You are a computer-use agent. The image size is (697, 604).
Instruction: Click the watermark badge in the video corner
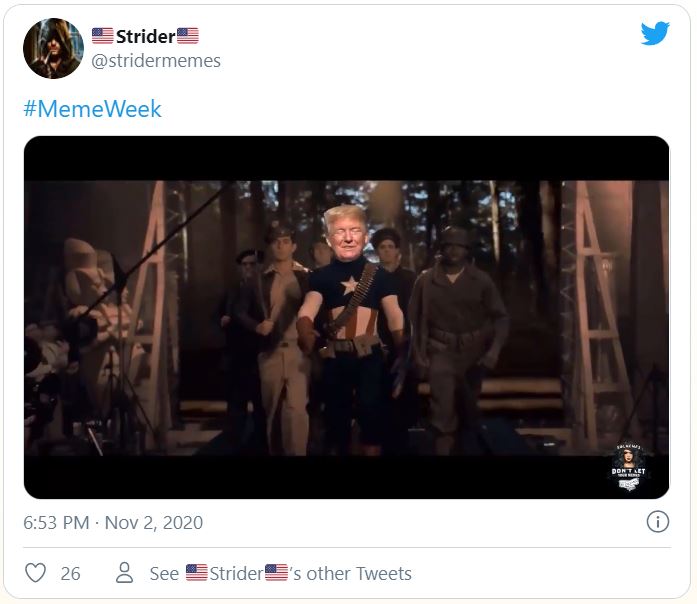[x=628, y=466]
